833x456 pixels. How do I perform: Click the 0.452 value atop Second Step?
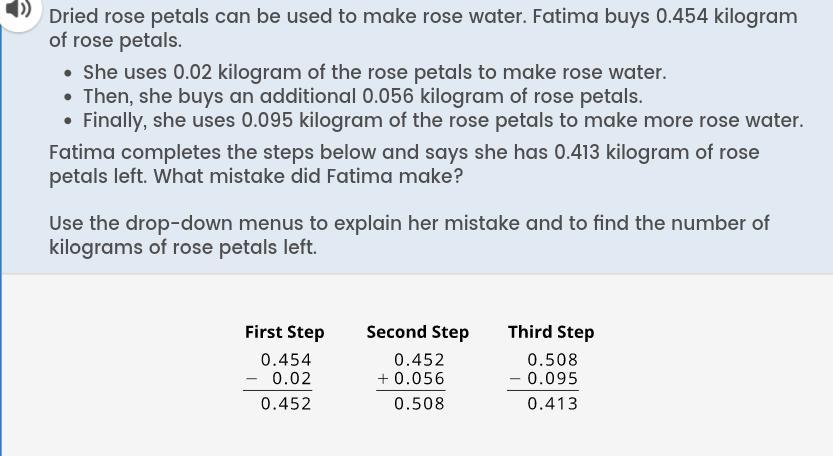point(419,360)
